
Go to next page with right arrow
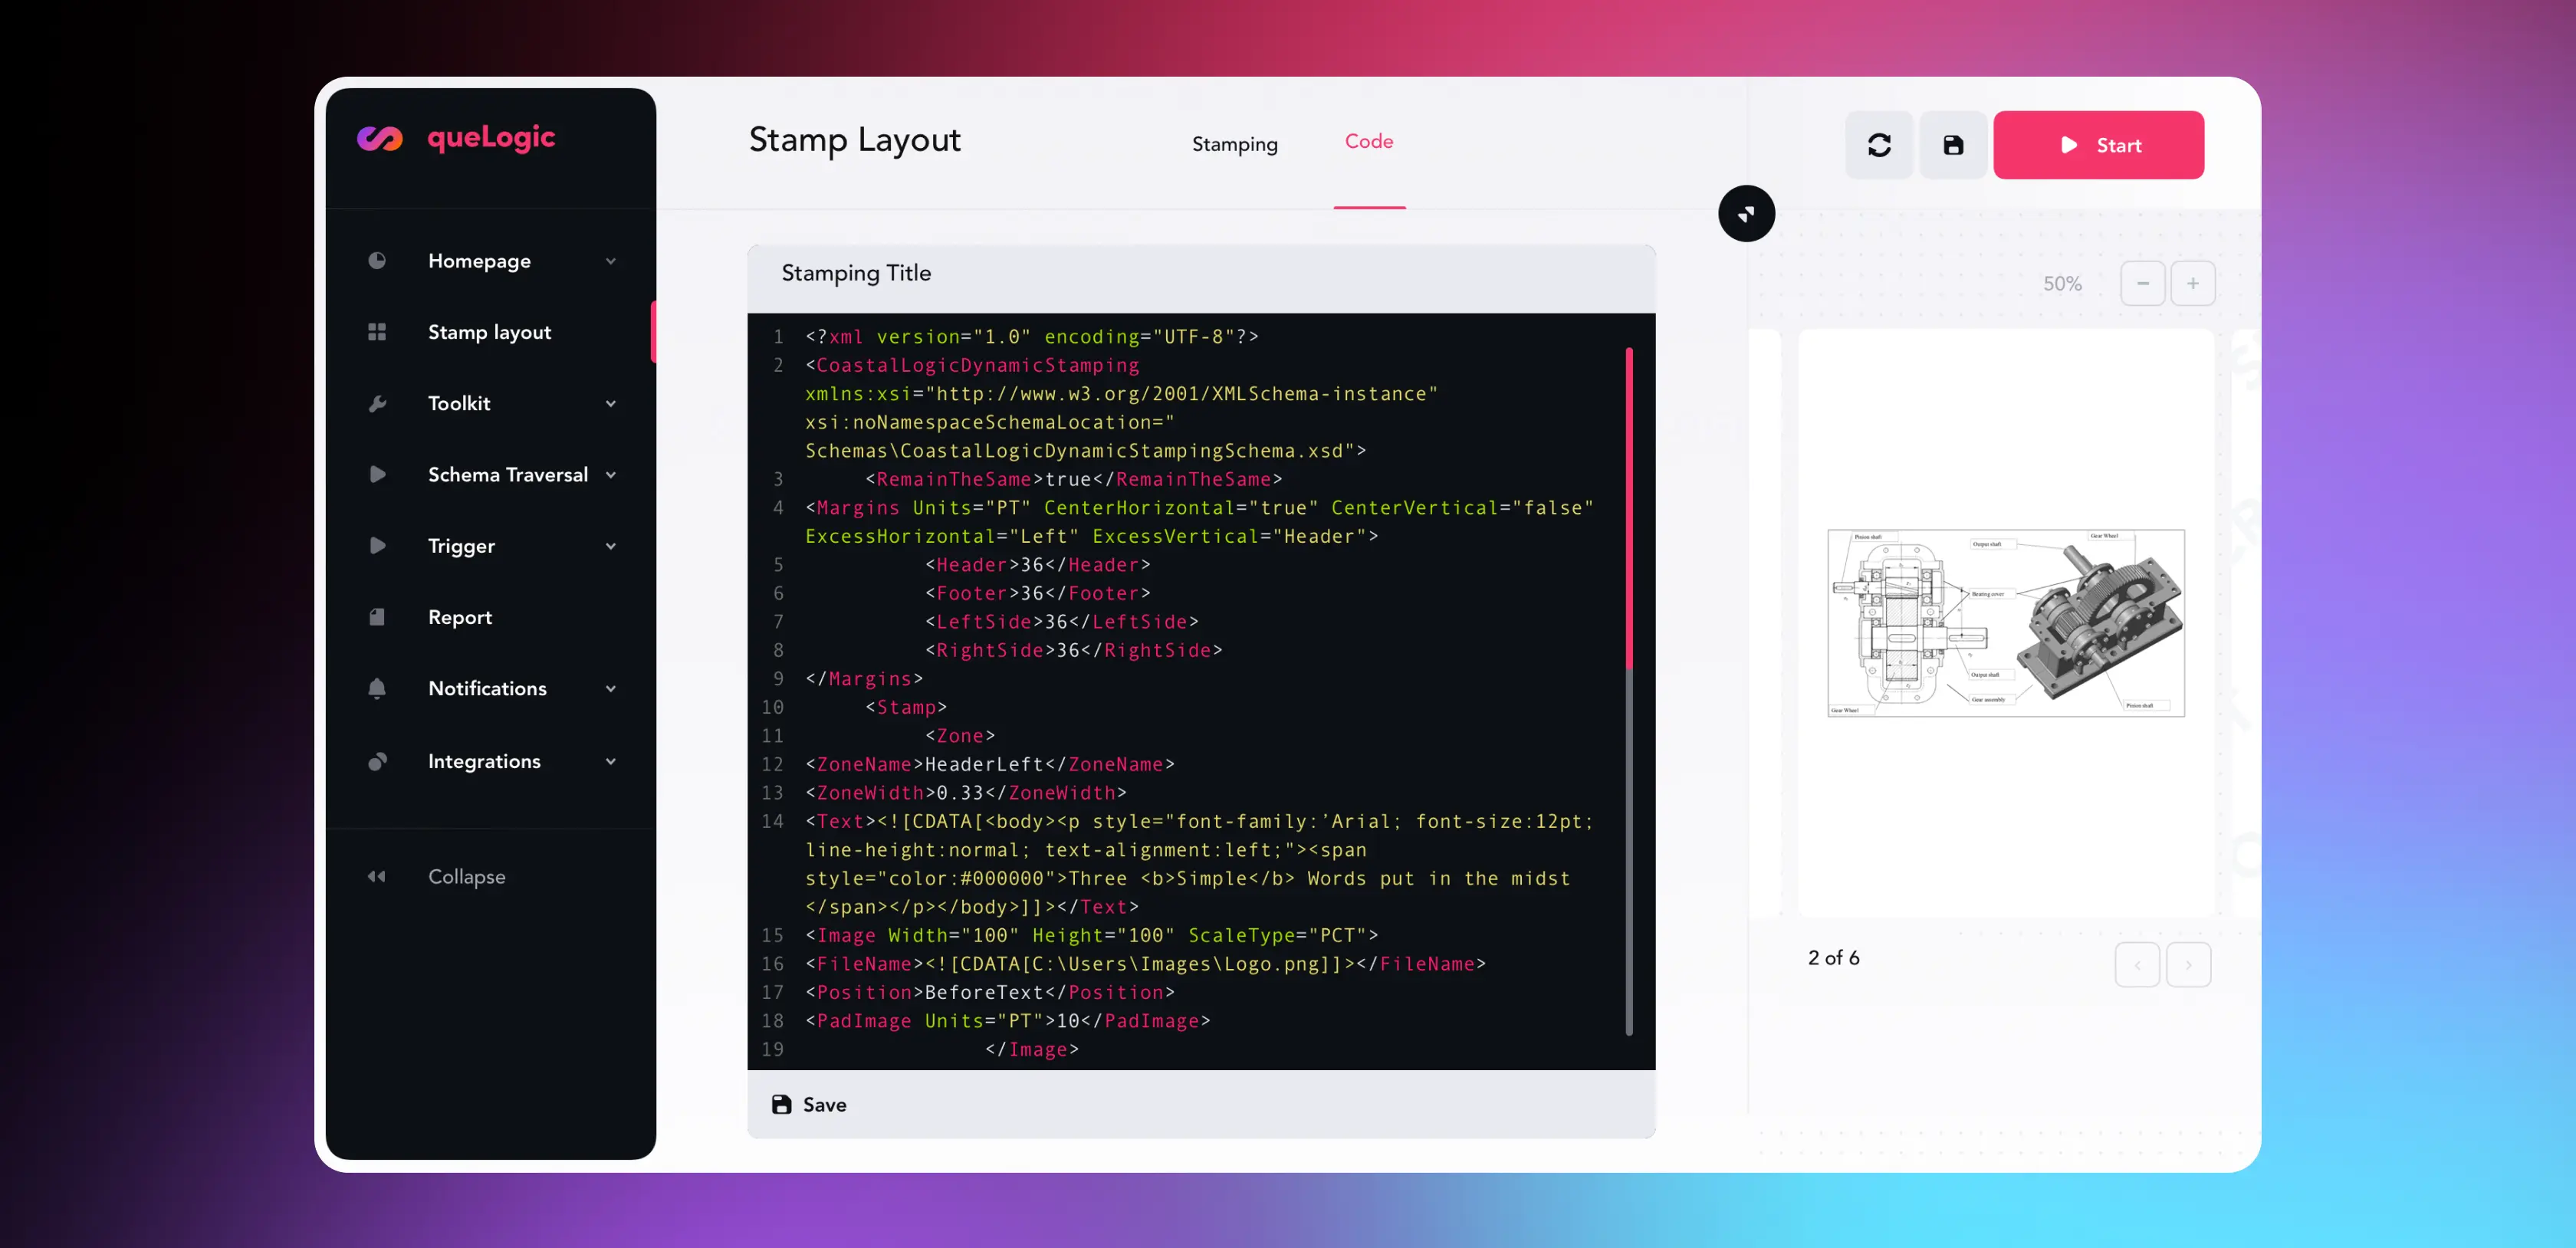coord(2188,965)
